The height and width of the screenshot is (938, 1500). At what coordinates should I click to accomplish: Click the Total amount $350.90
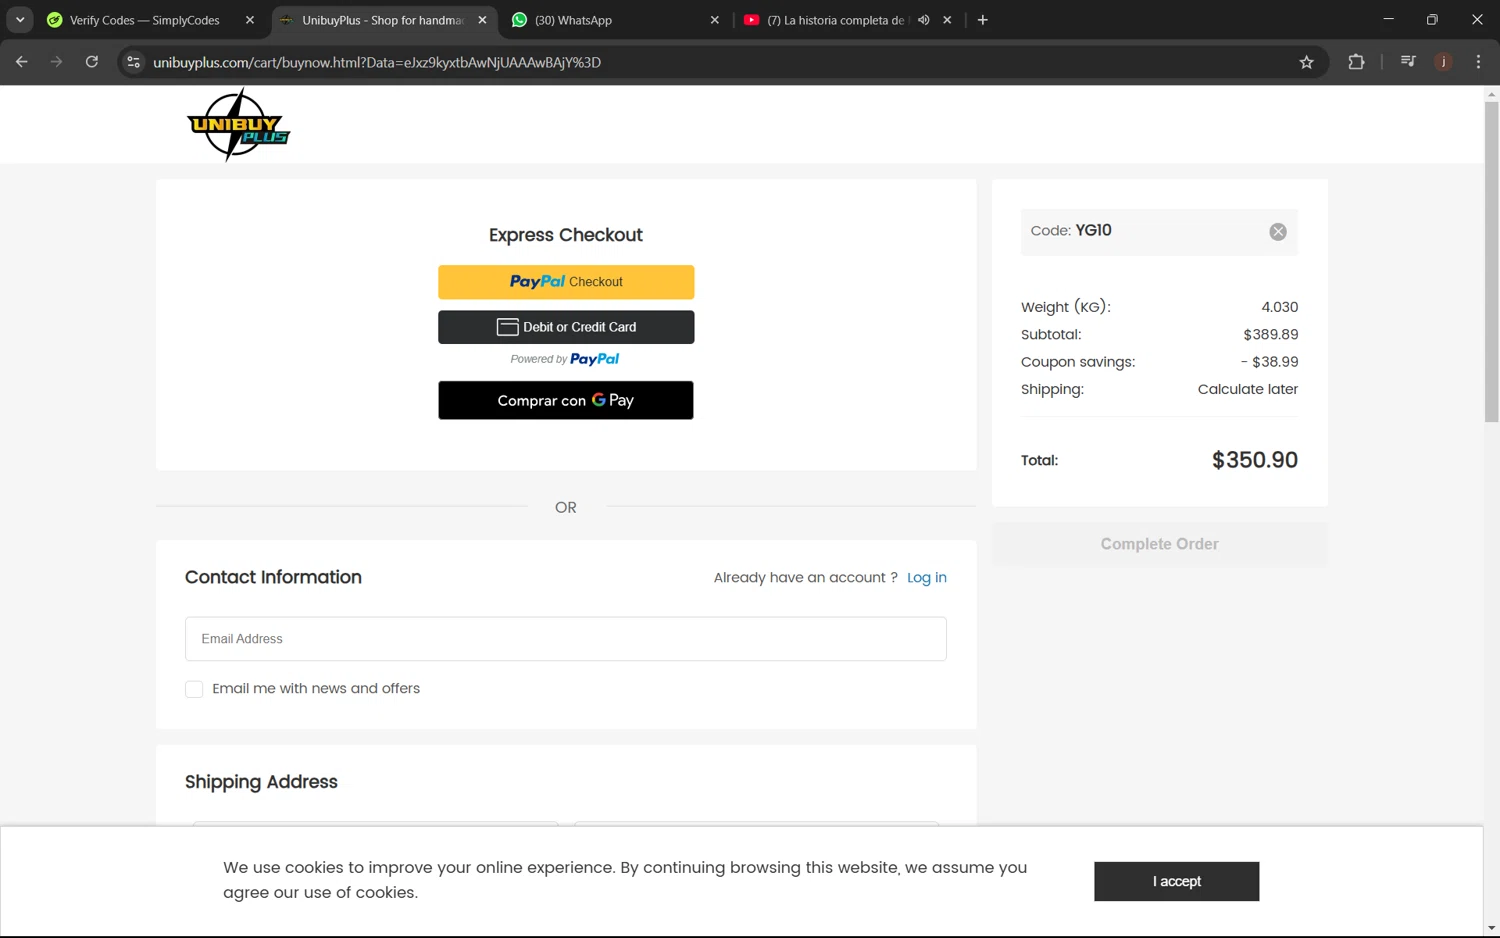pos(1254,460)
